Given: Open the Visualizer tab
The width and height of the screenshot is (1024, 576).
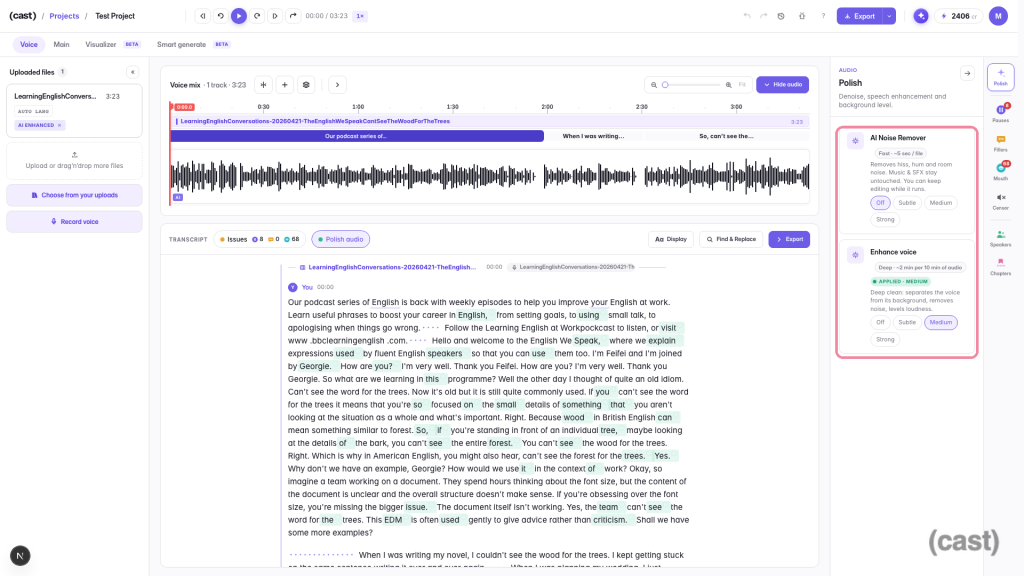Looking at the screenshot, I should point(101,44).
